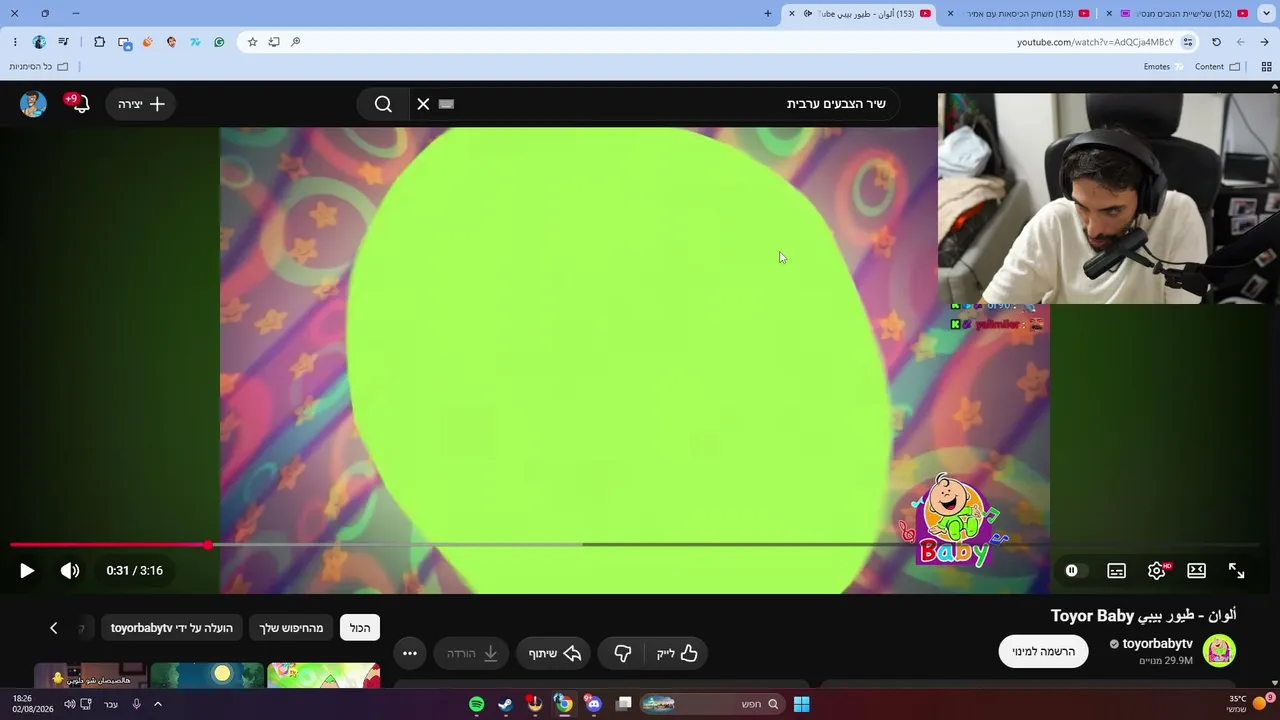Viewport: 1280px width, 720px height.
Task: Open the player settings gear
Action: tap(1157, 571)
